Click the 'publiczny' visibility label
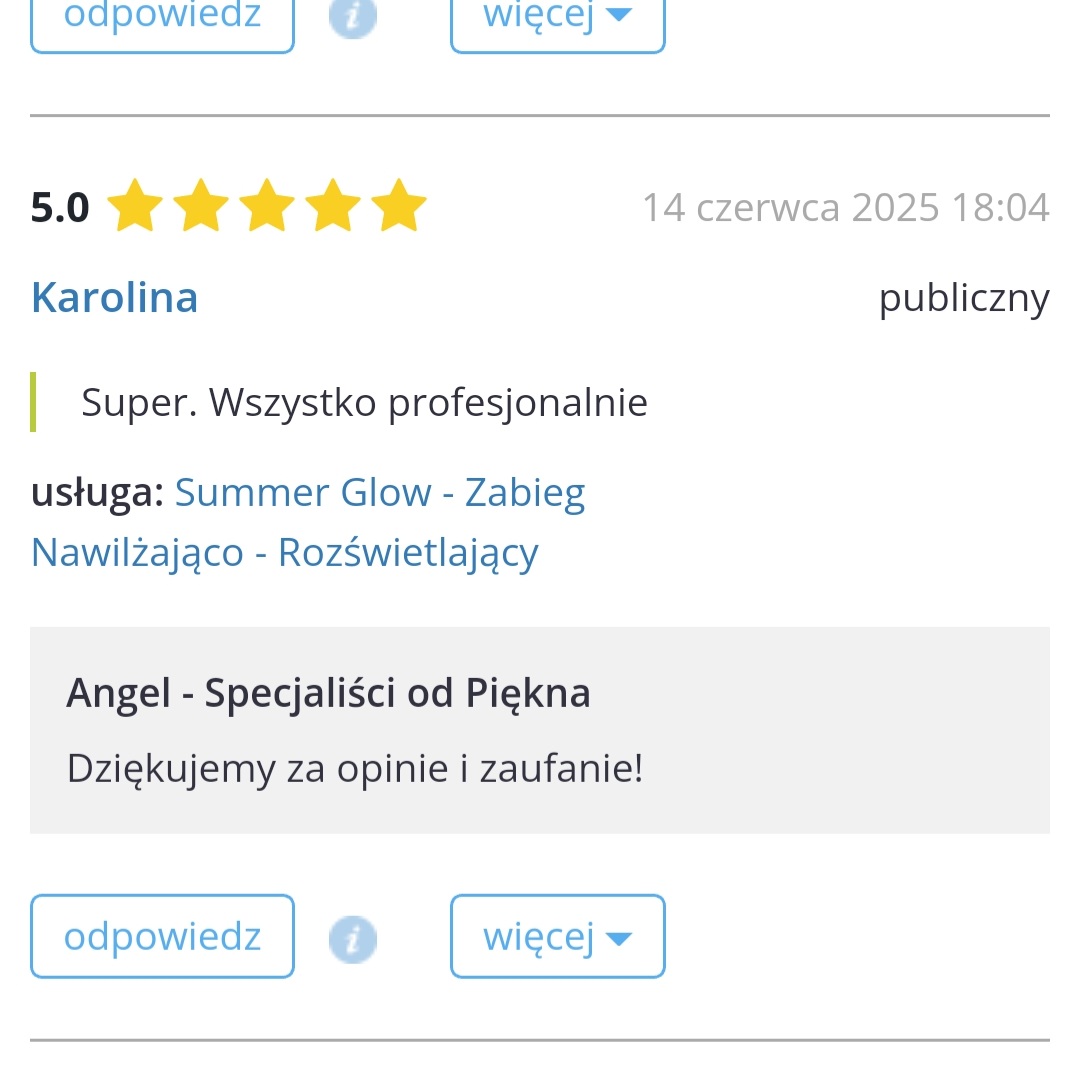1080x1079 pixels. click(964, 297)
